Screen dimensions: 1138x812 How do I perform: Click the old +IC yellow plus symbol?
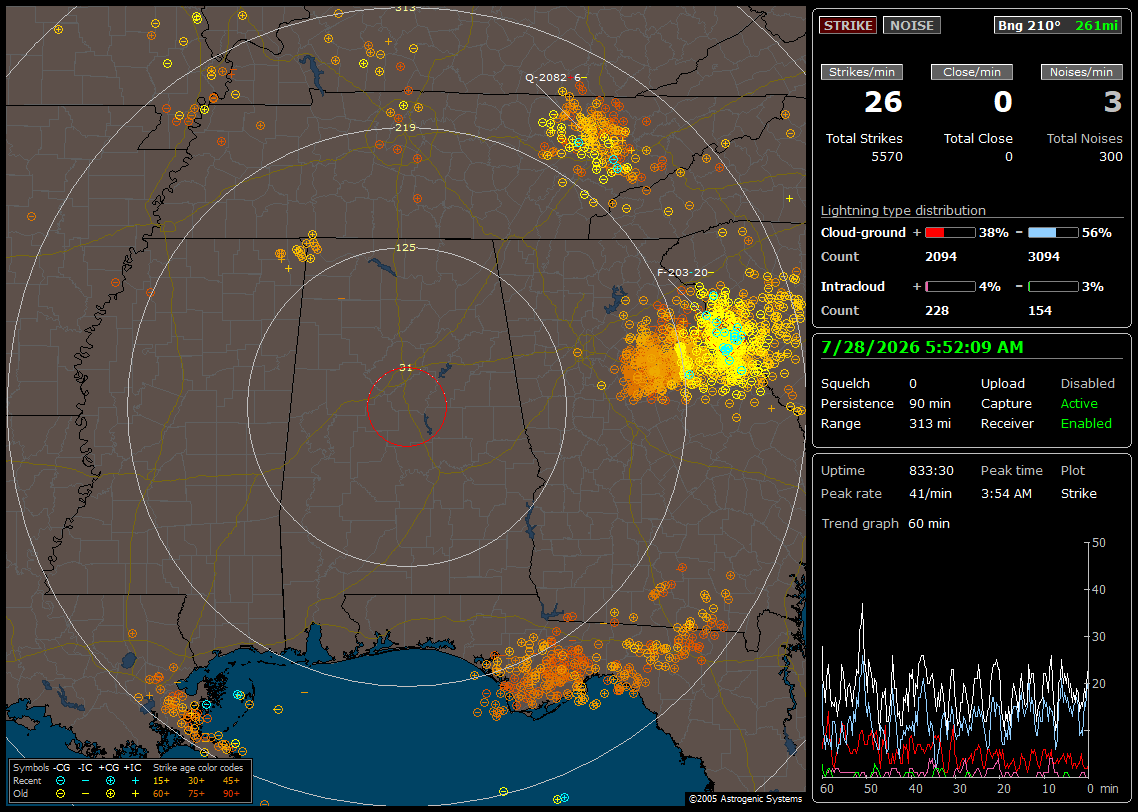(x=135, y=794)
